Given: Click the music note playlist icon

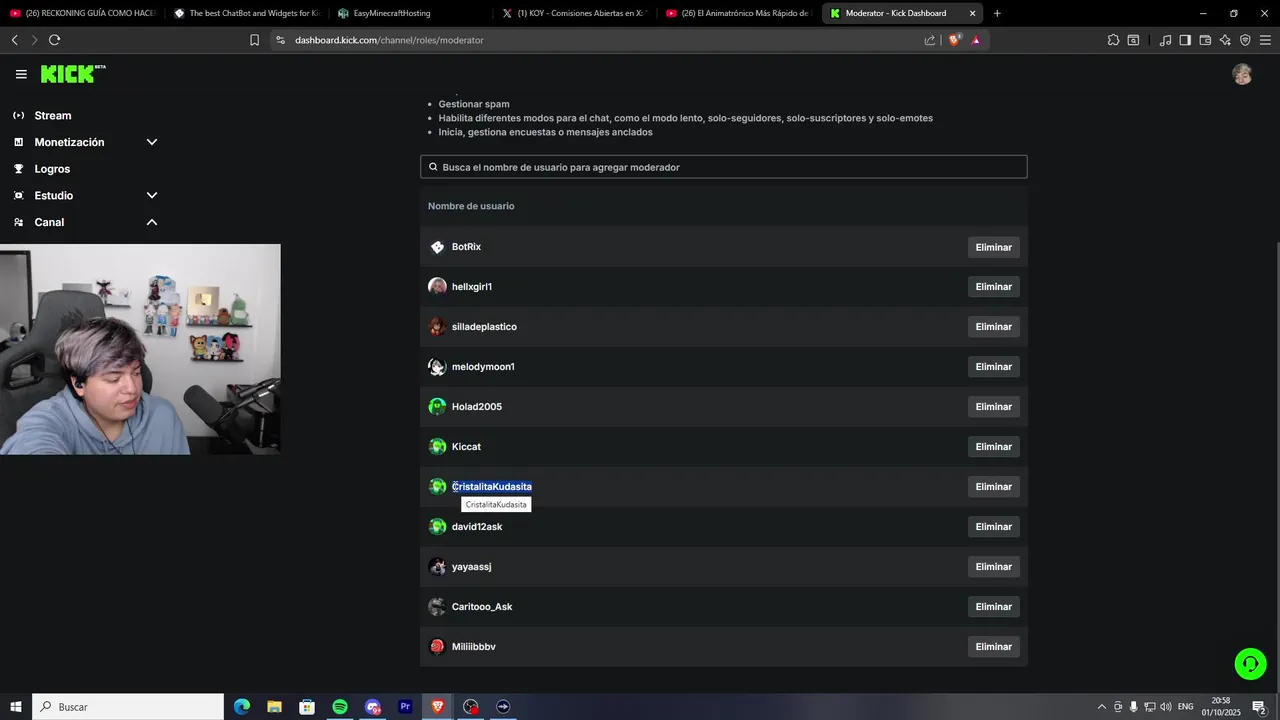Looking at the screenshot, I should 1165,40.
